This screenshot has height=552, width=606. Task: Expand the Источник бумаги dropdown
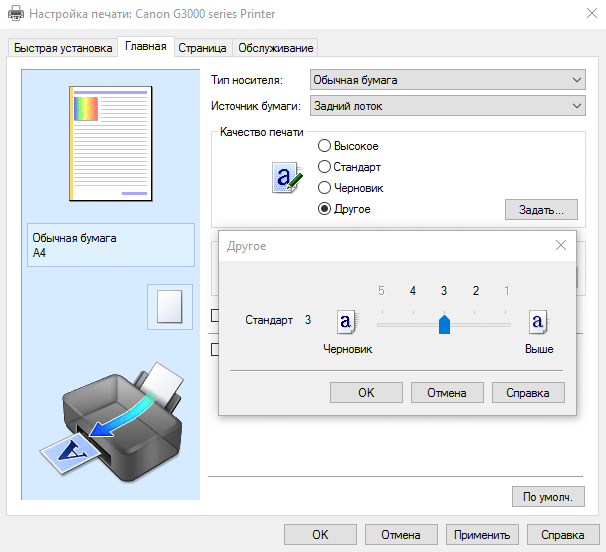point(448,106)
